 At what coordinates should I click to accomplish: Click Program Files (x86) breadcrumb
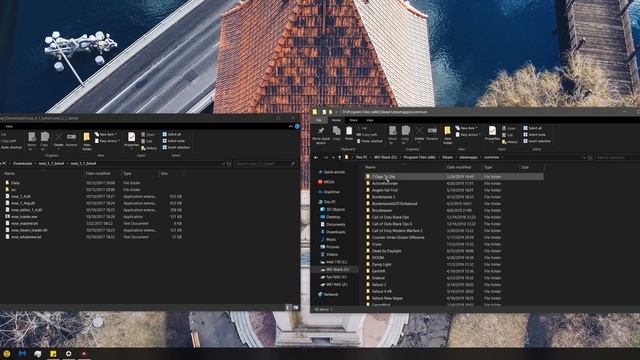pyautogui.click(x=420, y=157)
